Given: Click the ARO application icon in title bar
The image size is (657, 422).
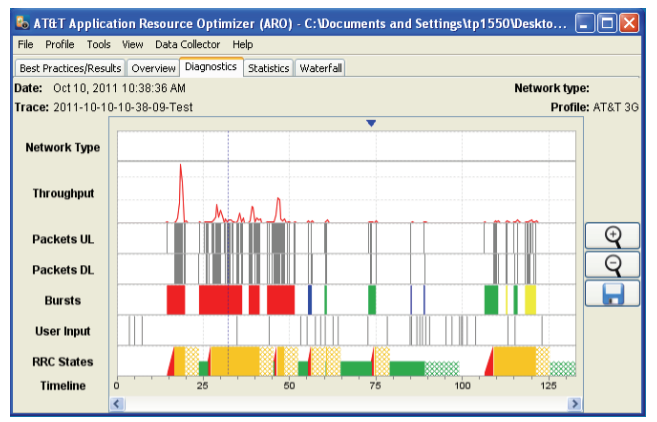Looking at the screenshot, I should pyautogui.click(x=22, y=22).
